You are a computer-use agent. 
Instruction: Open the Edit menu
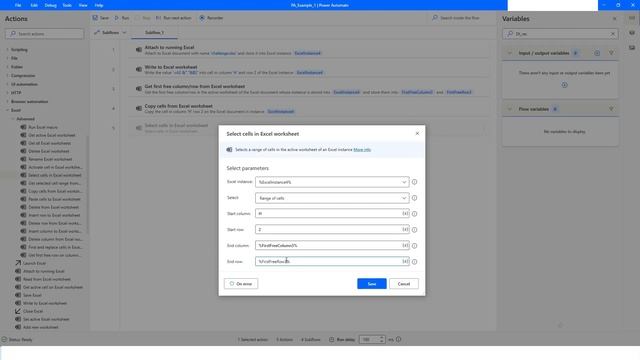34,5
